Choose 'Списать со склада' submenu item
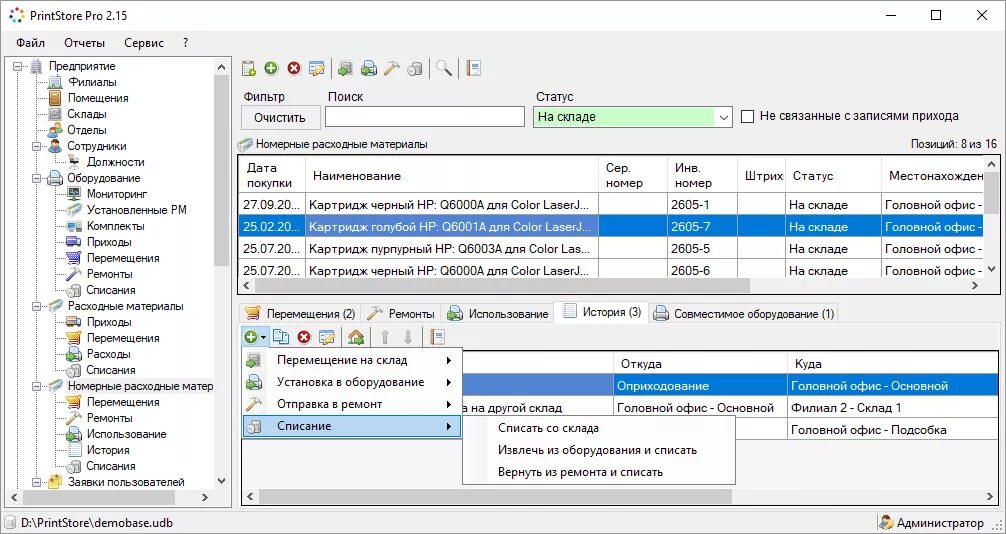The image size is (1006, 534). (598, 428)
